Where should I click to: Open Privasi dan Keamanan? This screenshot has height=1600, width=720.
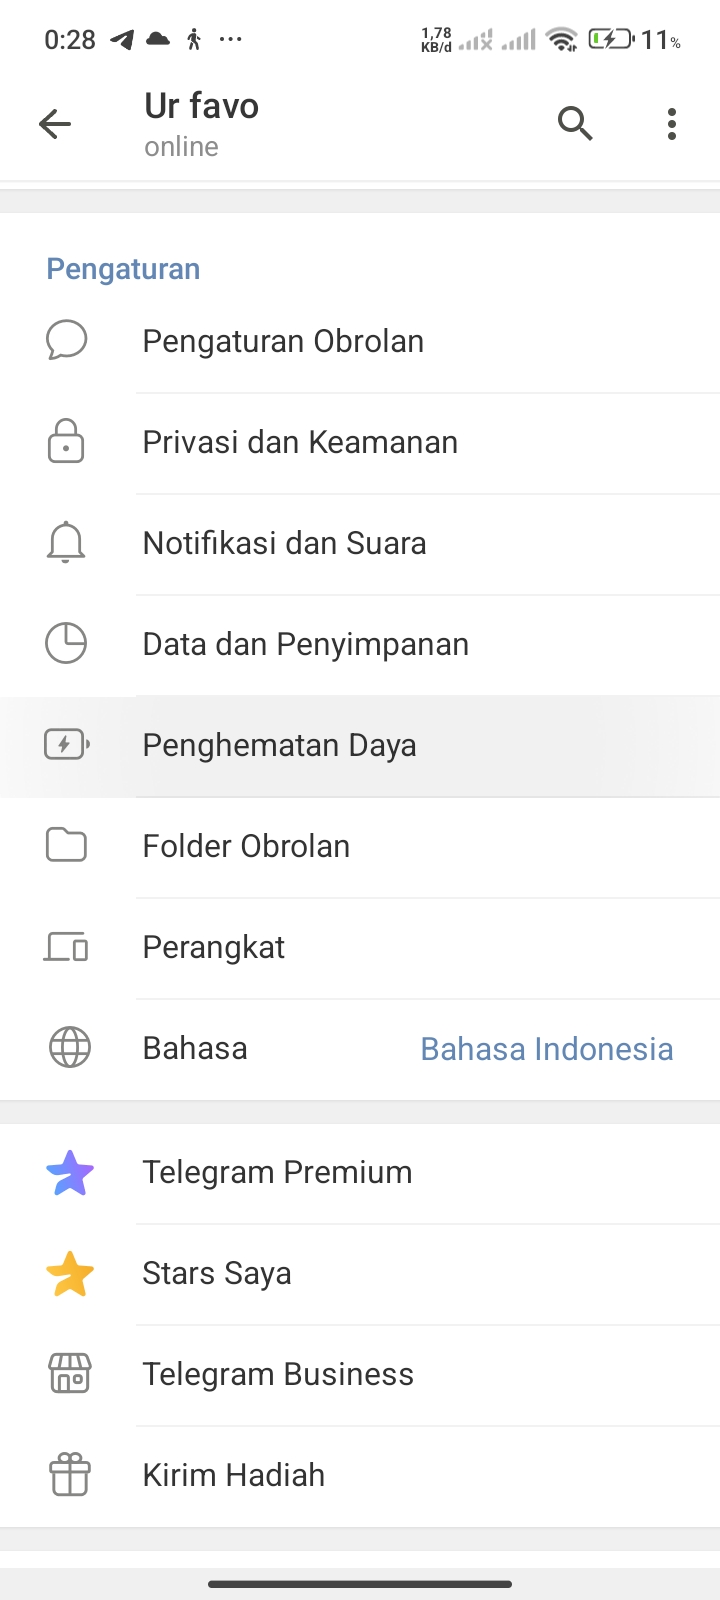[300, 442]
